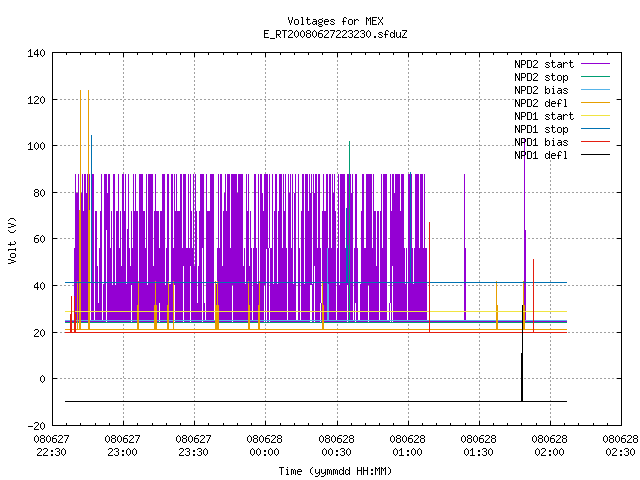This screenshot has height=480, width=640.
Task: Select the filename E_RT20080627223230.sfduZ subtitle
Action: tap(335, 34)
